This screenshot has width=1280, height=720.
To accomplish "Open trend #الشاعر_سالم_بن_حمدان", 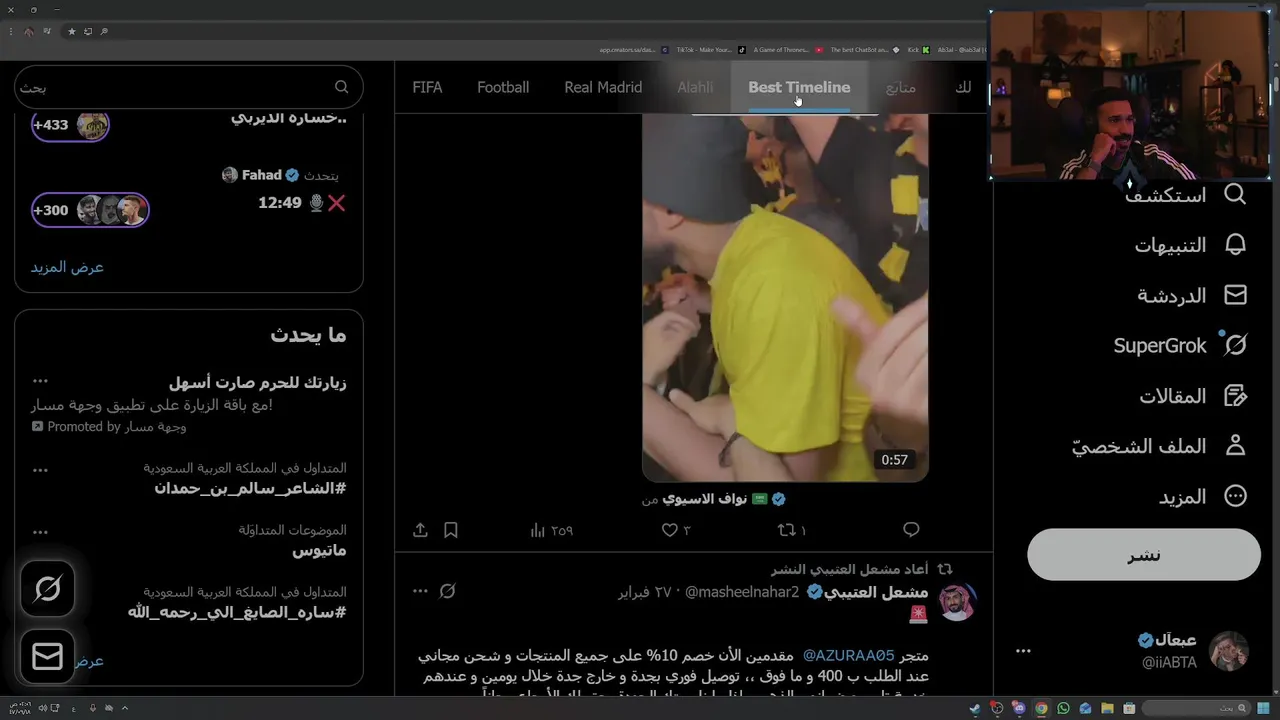I will click(x=250, y=488).
